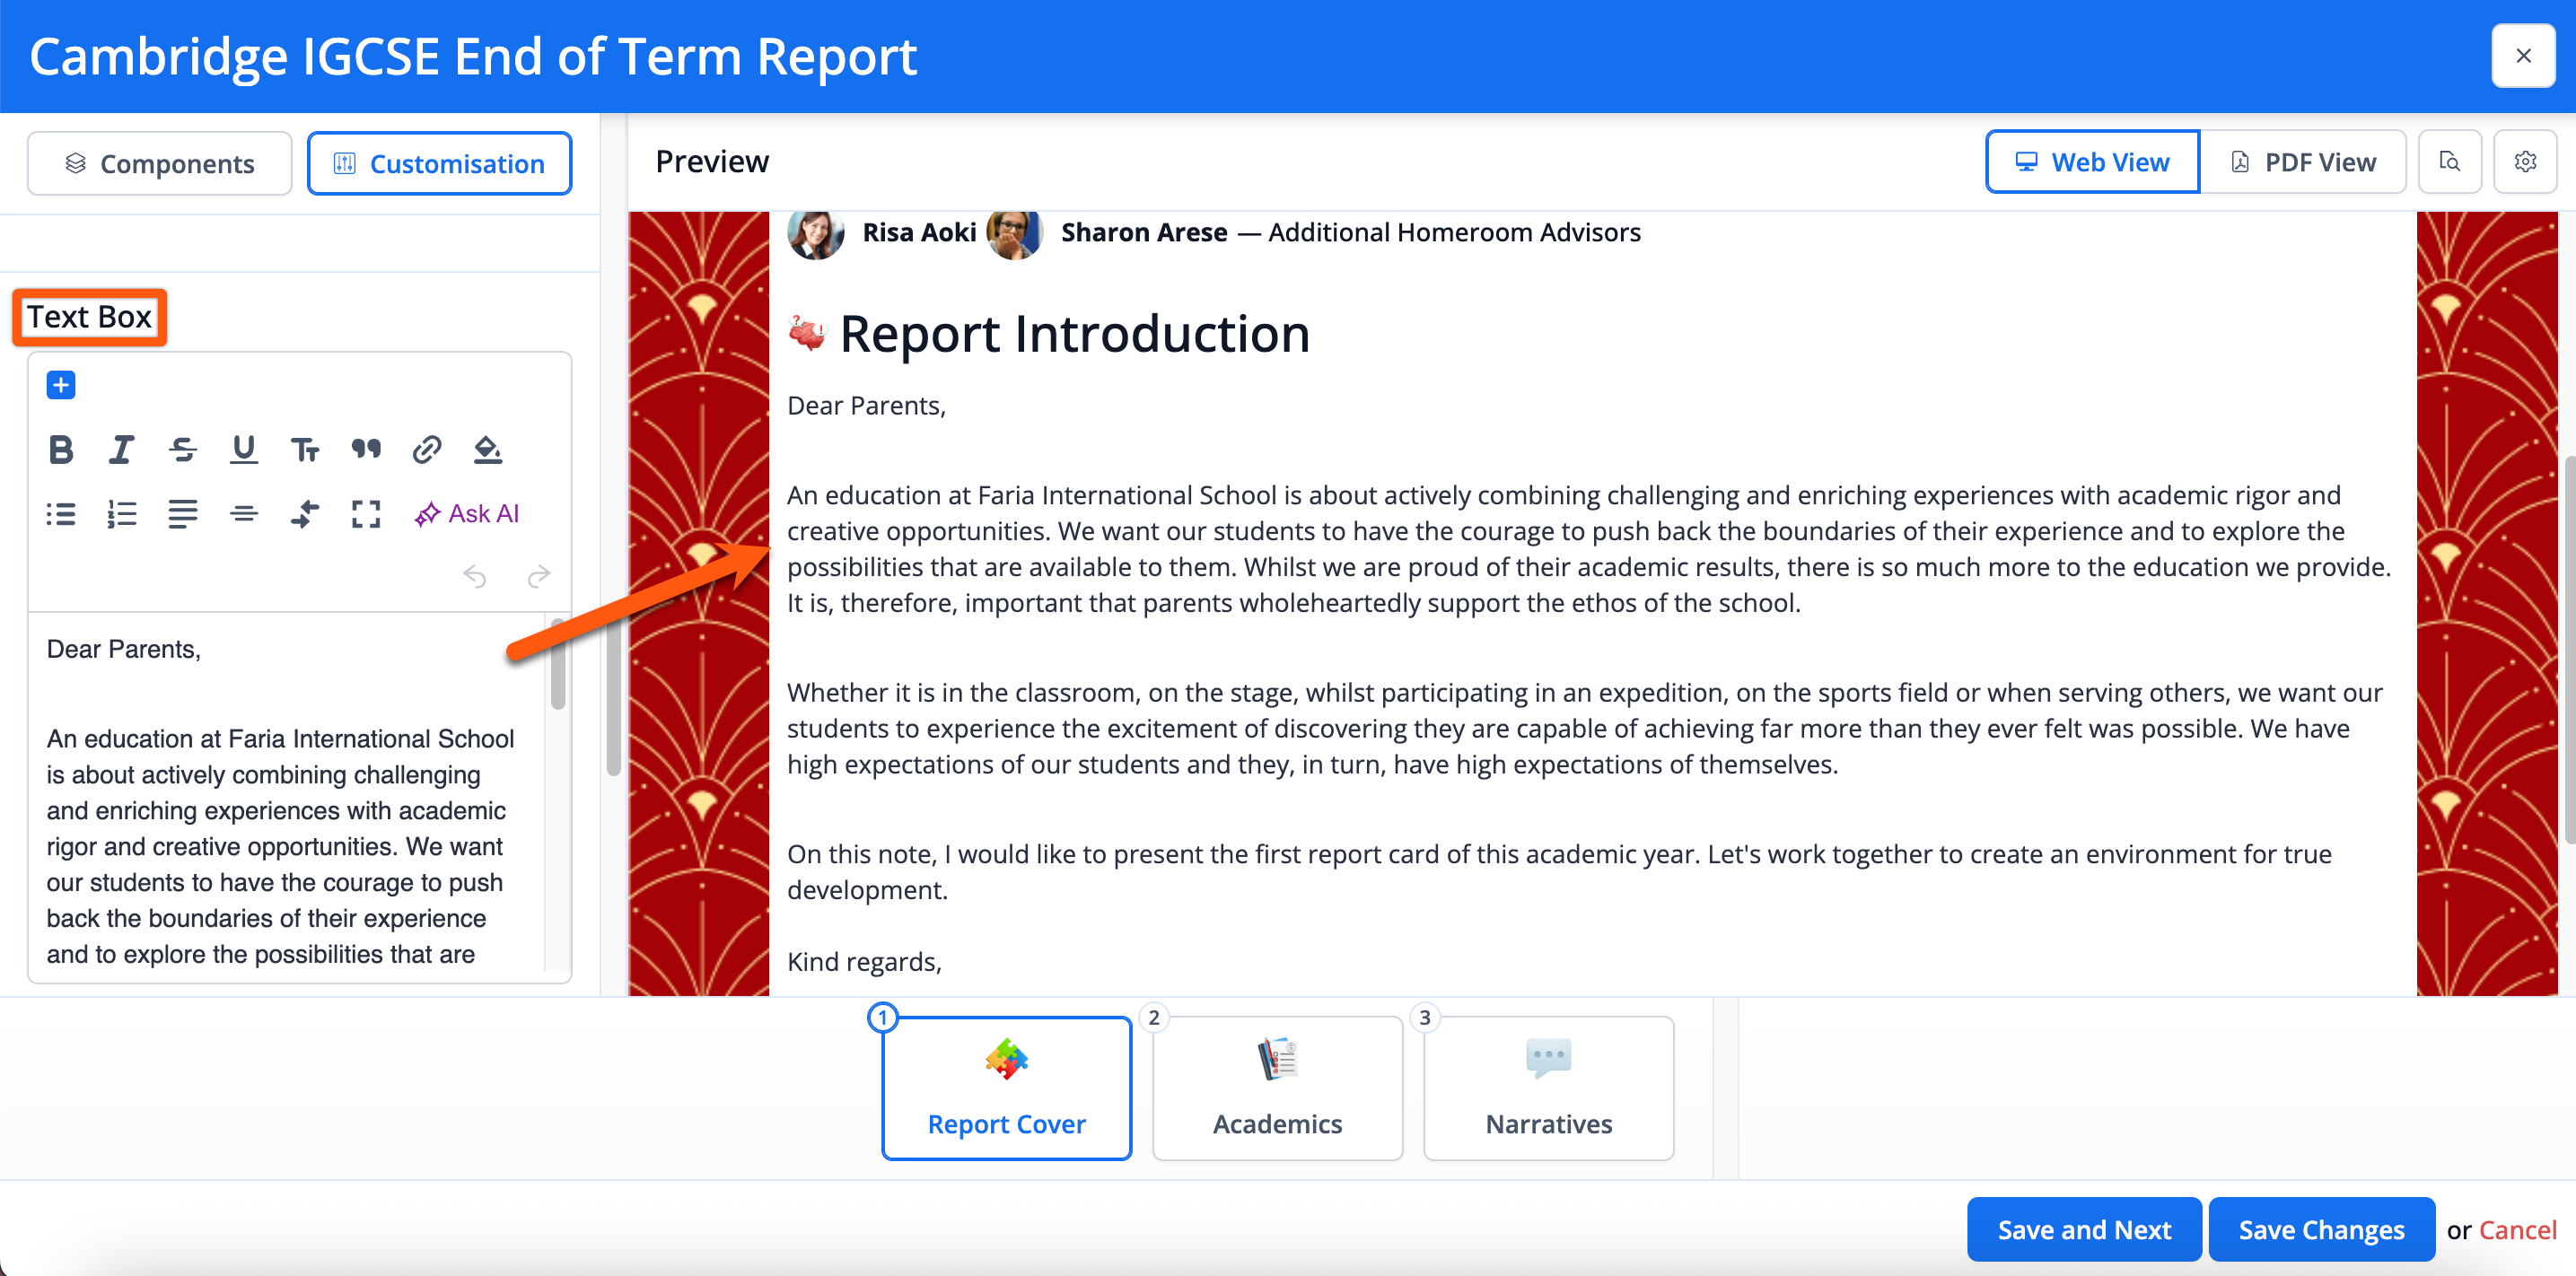Switch to PDF View
This screenshot has width=2576, height=1276.
point(2302,162)
